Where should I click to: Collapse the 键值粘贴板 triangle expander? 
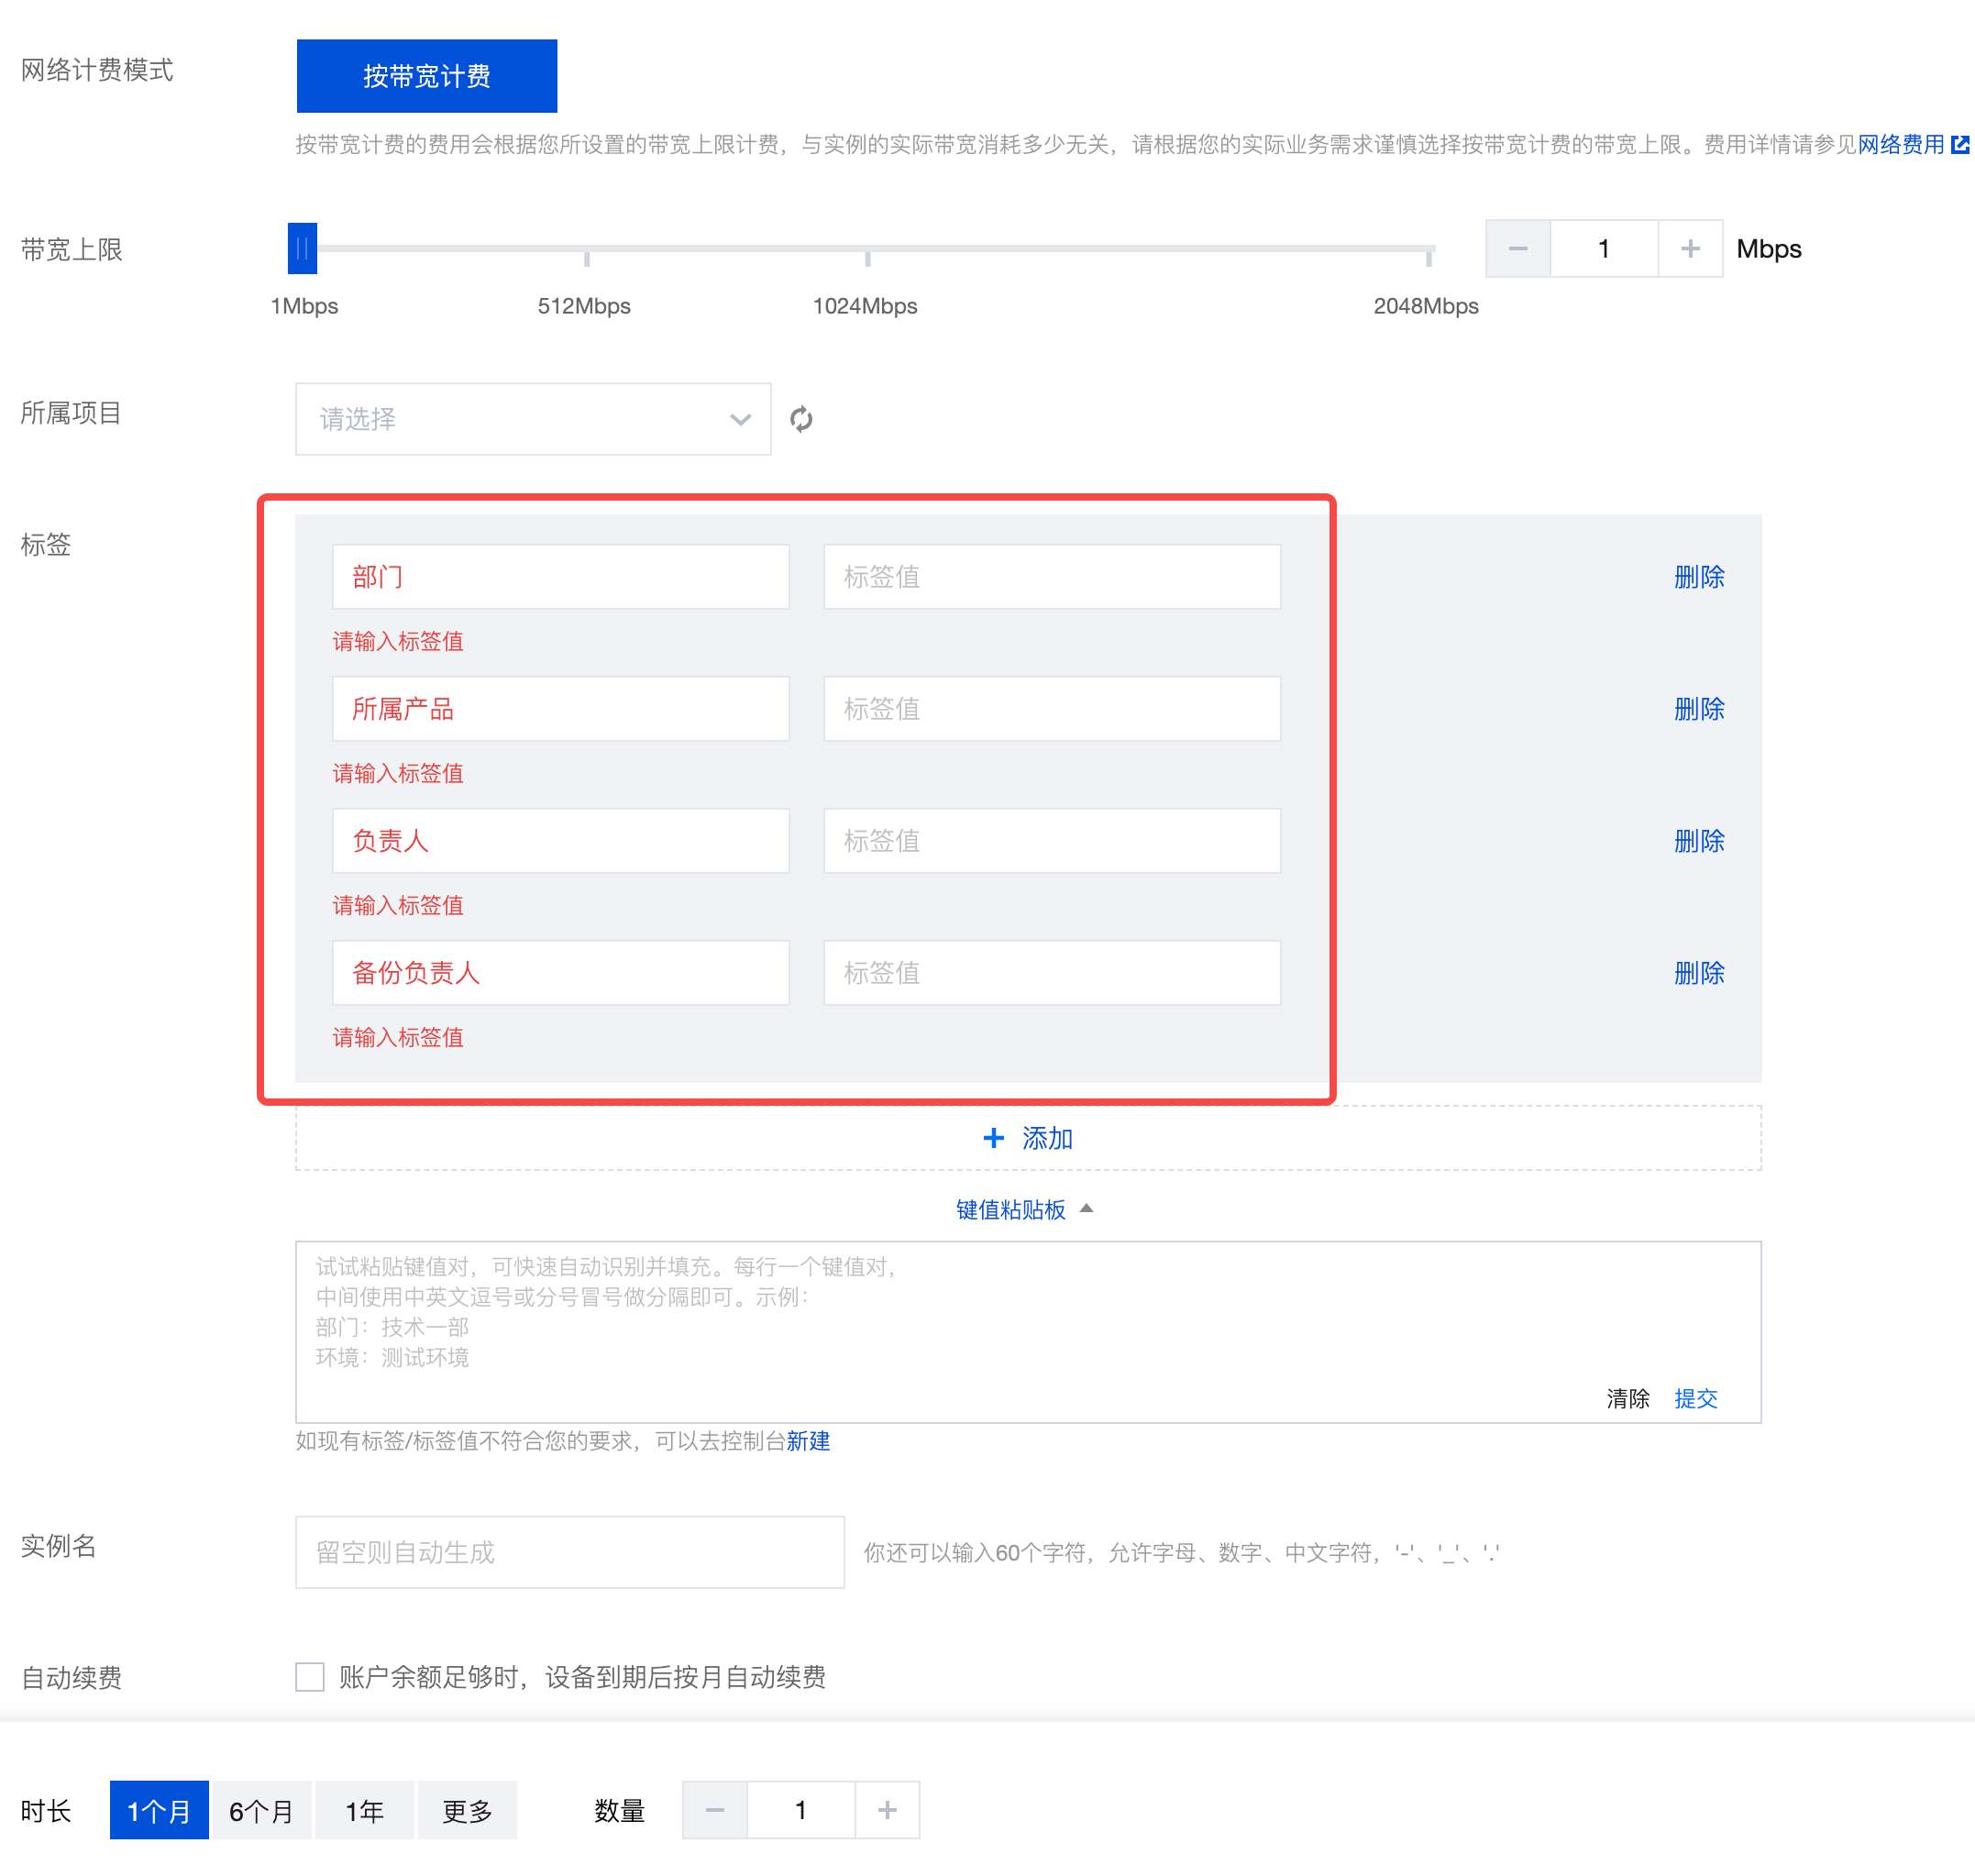[x=1086, y=1209]
